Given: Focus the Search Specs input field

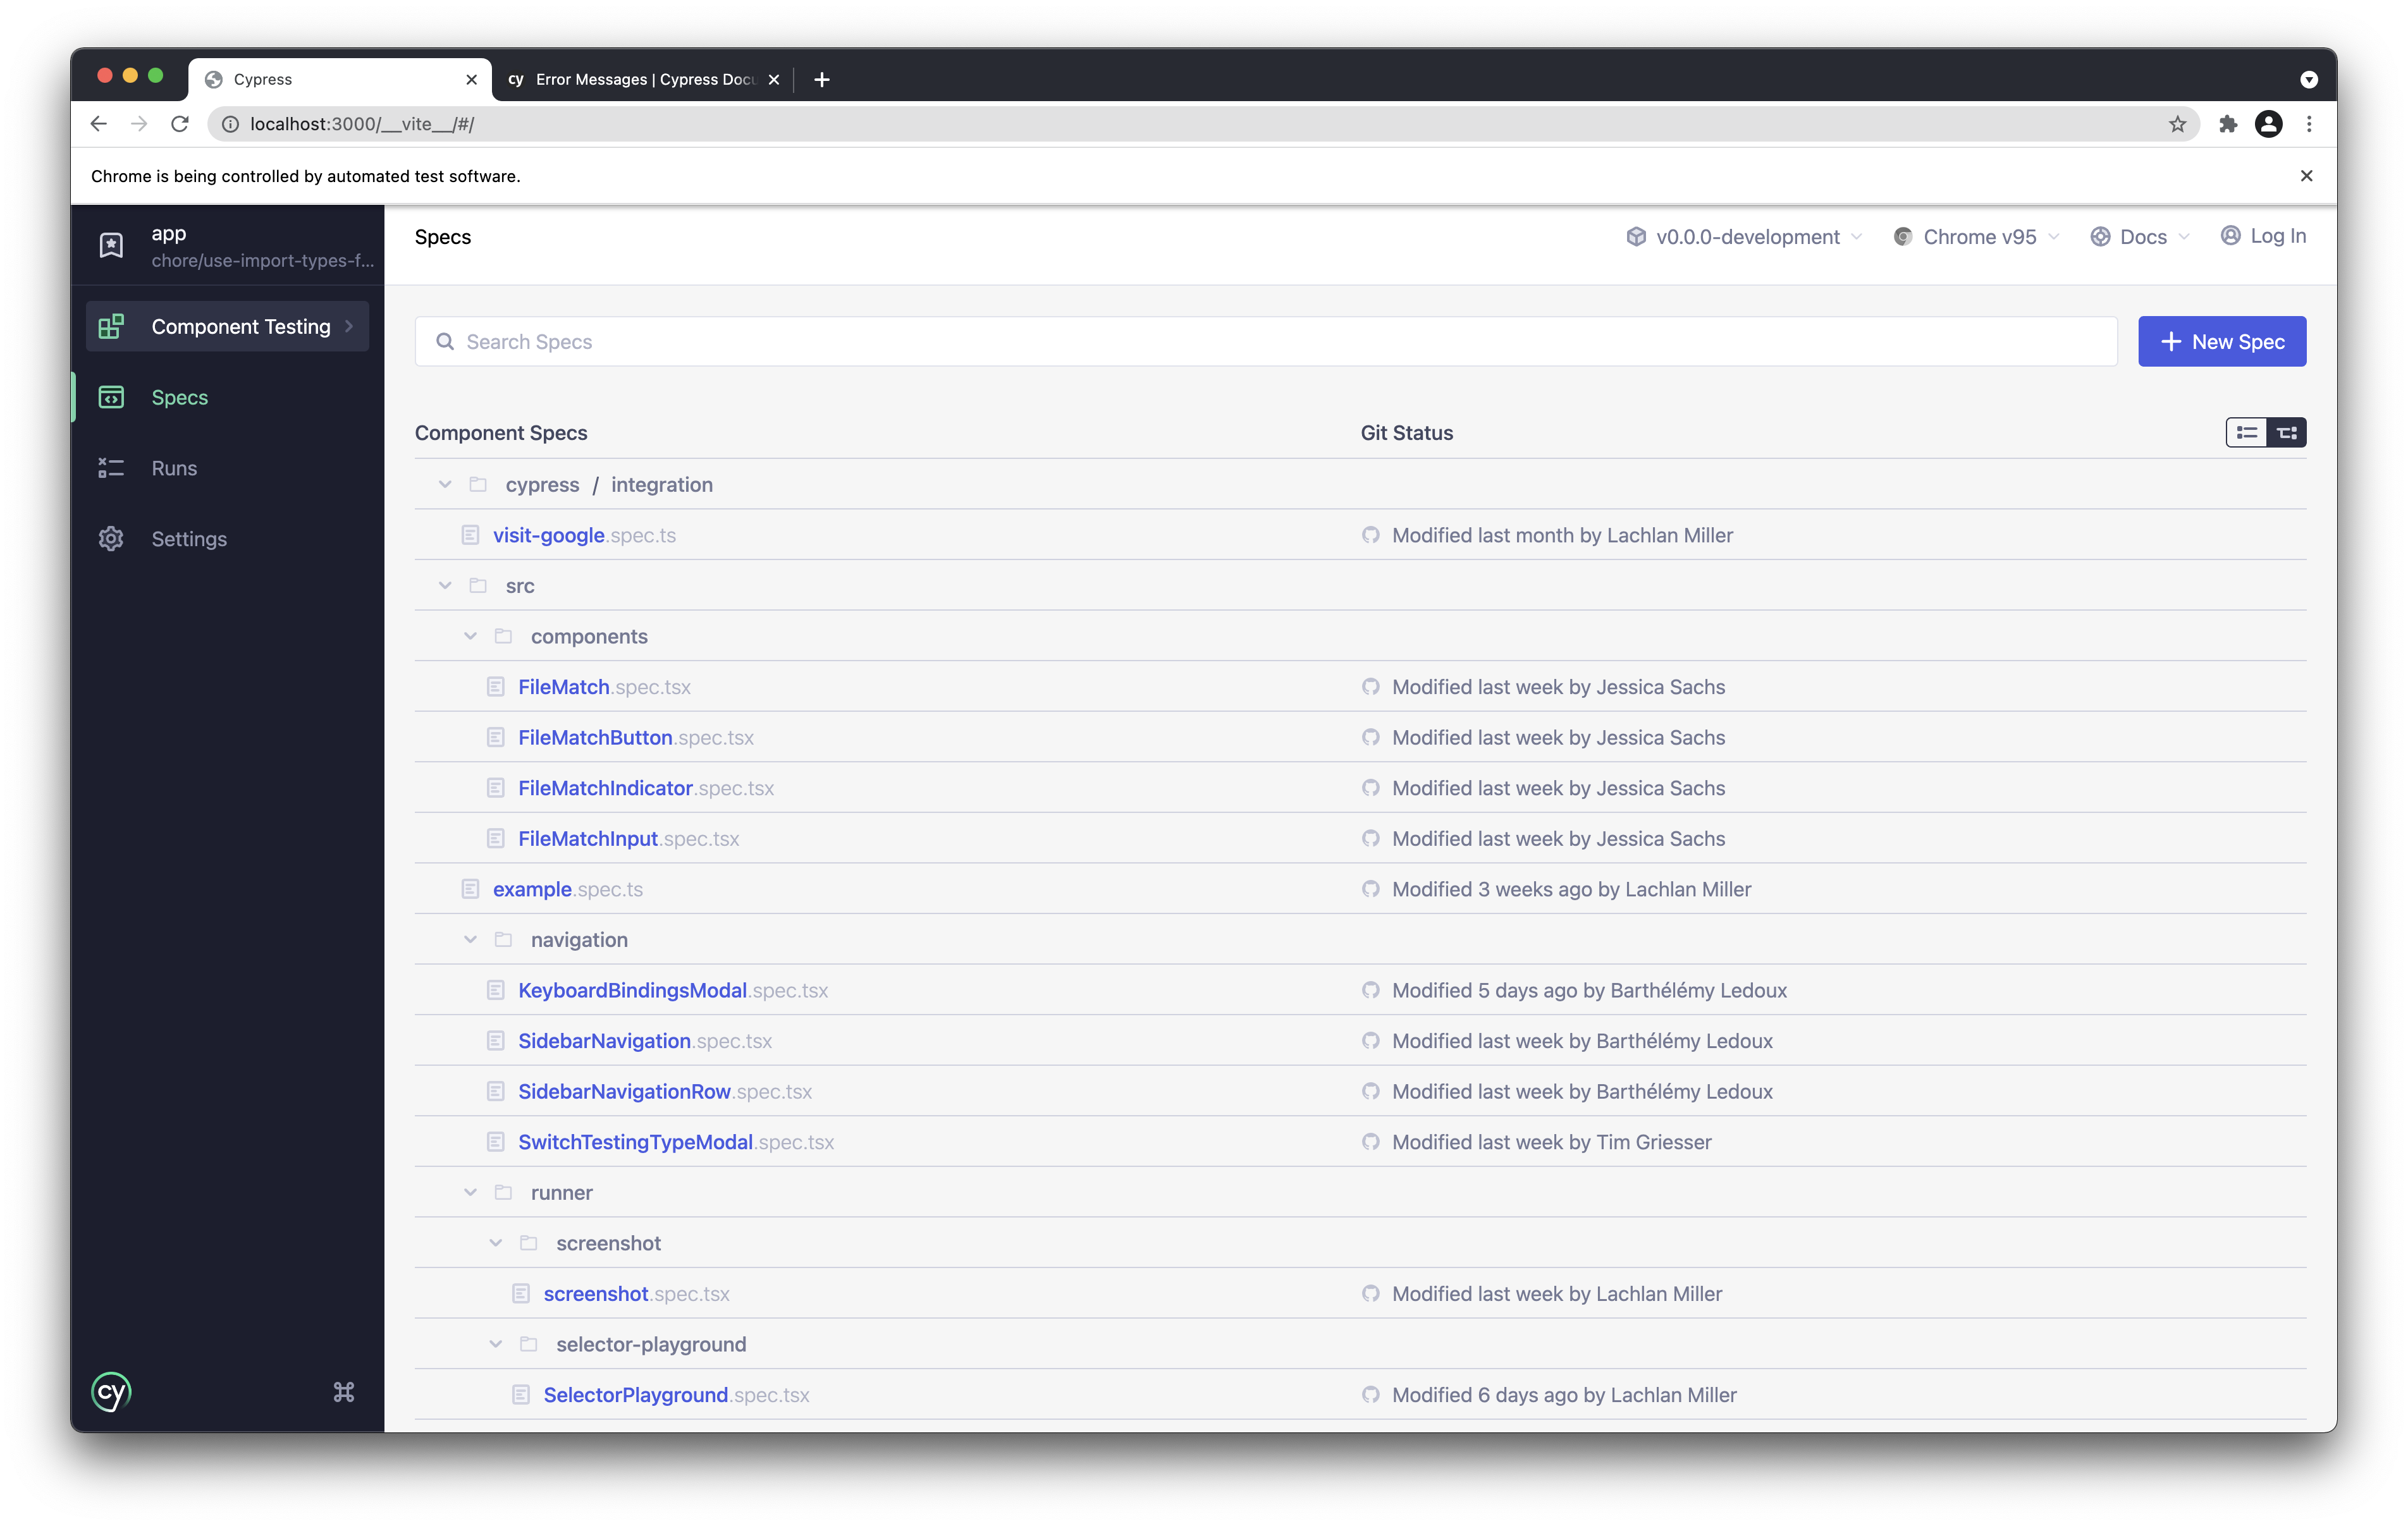Looking at the screenshot, I should point(1265,342).
